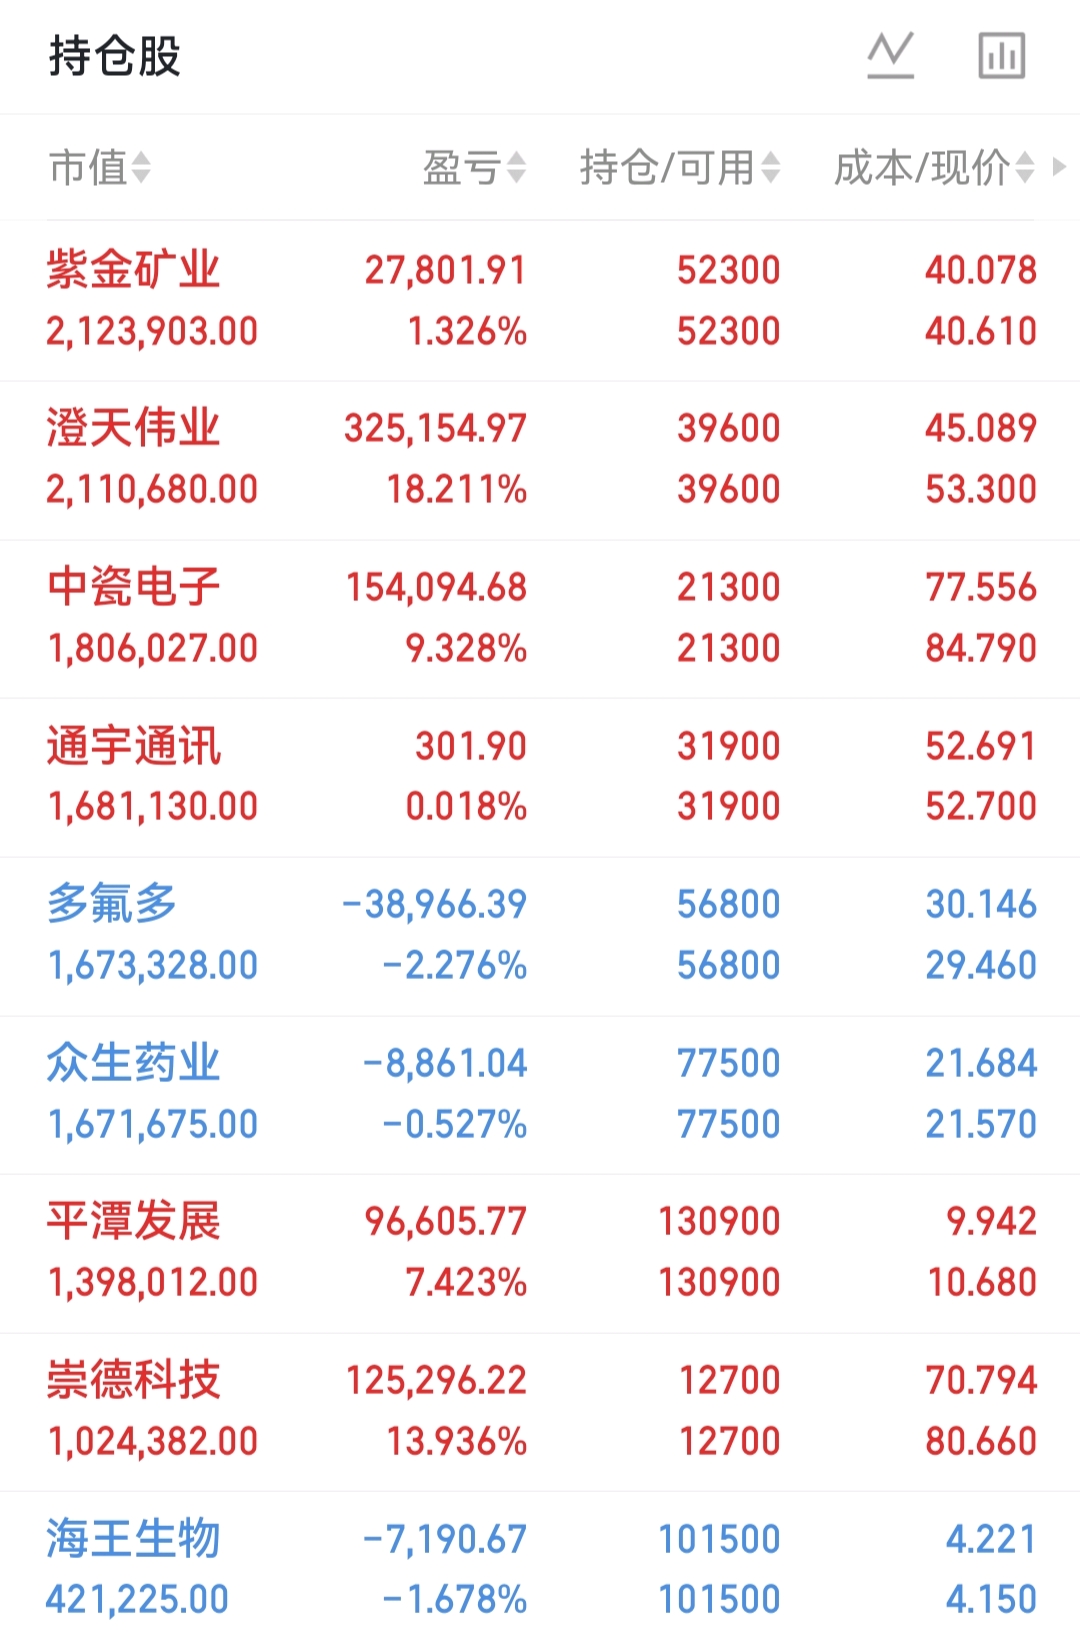Open the line chart trend view icon
1080x1646 pixels.
(x=890, y=56)
